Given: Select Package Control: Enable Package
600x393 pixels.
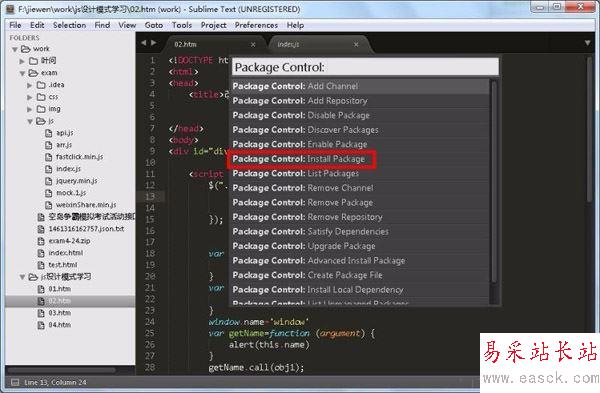Looking at the screenshot, I should [x=360, y=144].
